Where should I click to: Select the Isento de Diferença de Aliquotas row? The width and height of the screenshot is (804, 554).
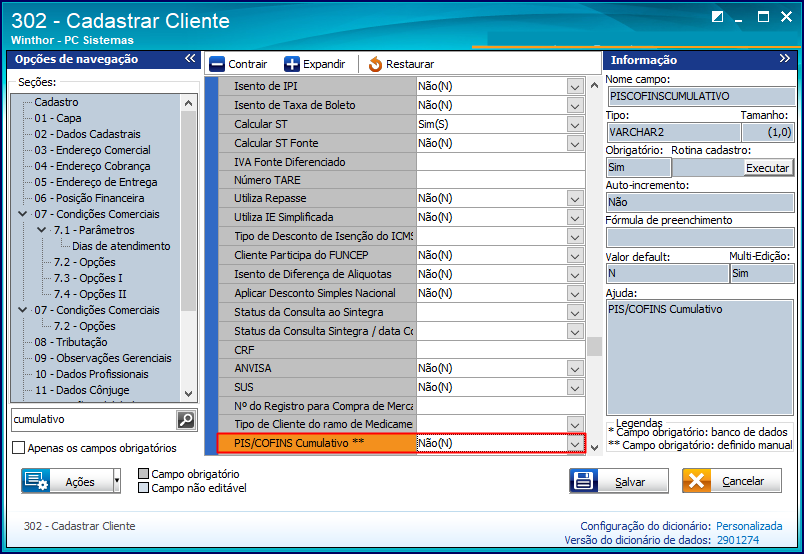coord(401,274)
